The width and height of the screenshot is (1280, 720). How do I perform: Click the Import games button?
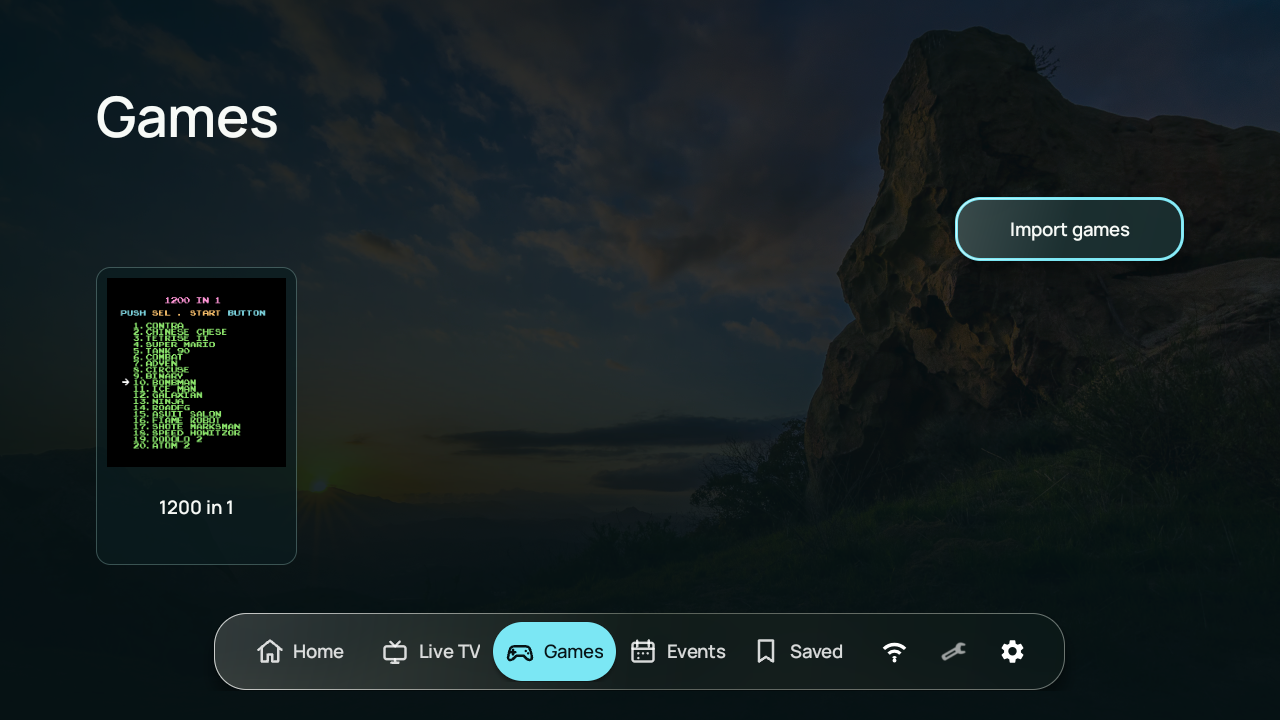(x=1069, y=229)
